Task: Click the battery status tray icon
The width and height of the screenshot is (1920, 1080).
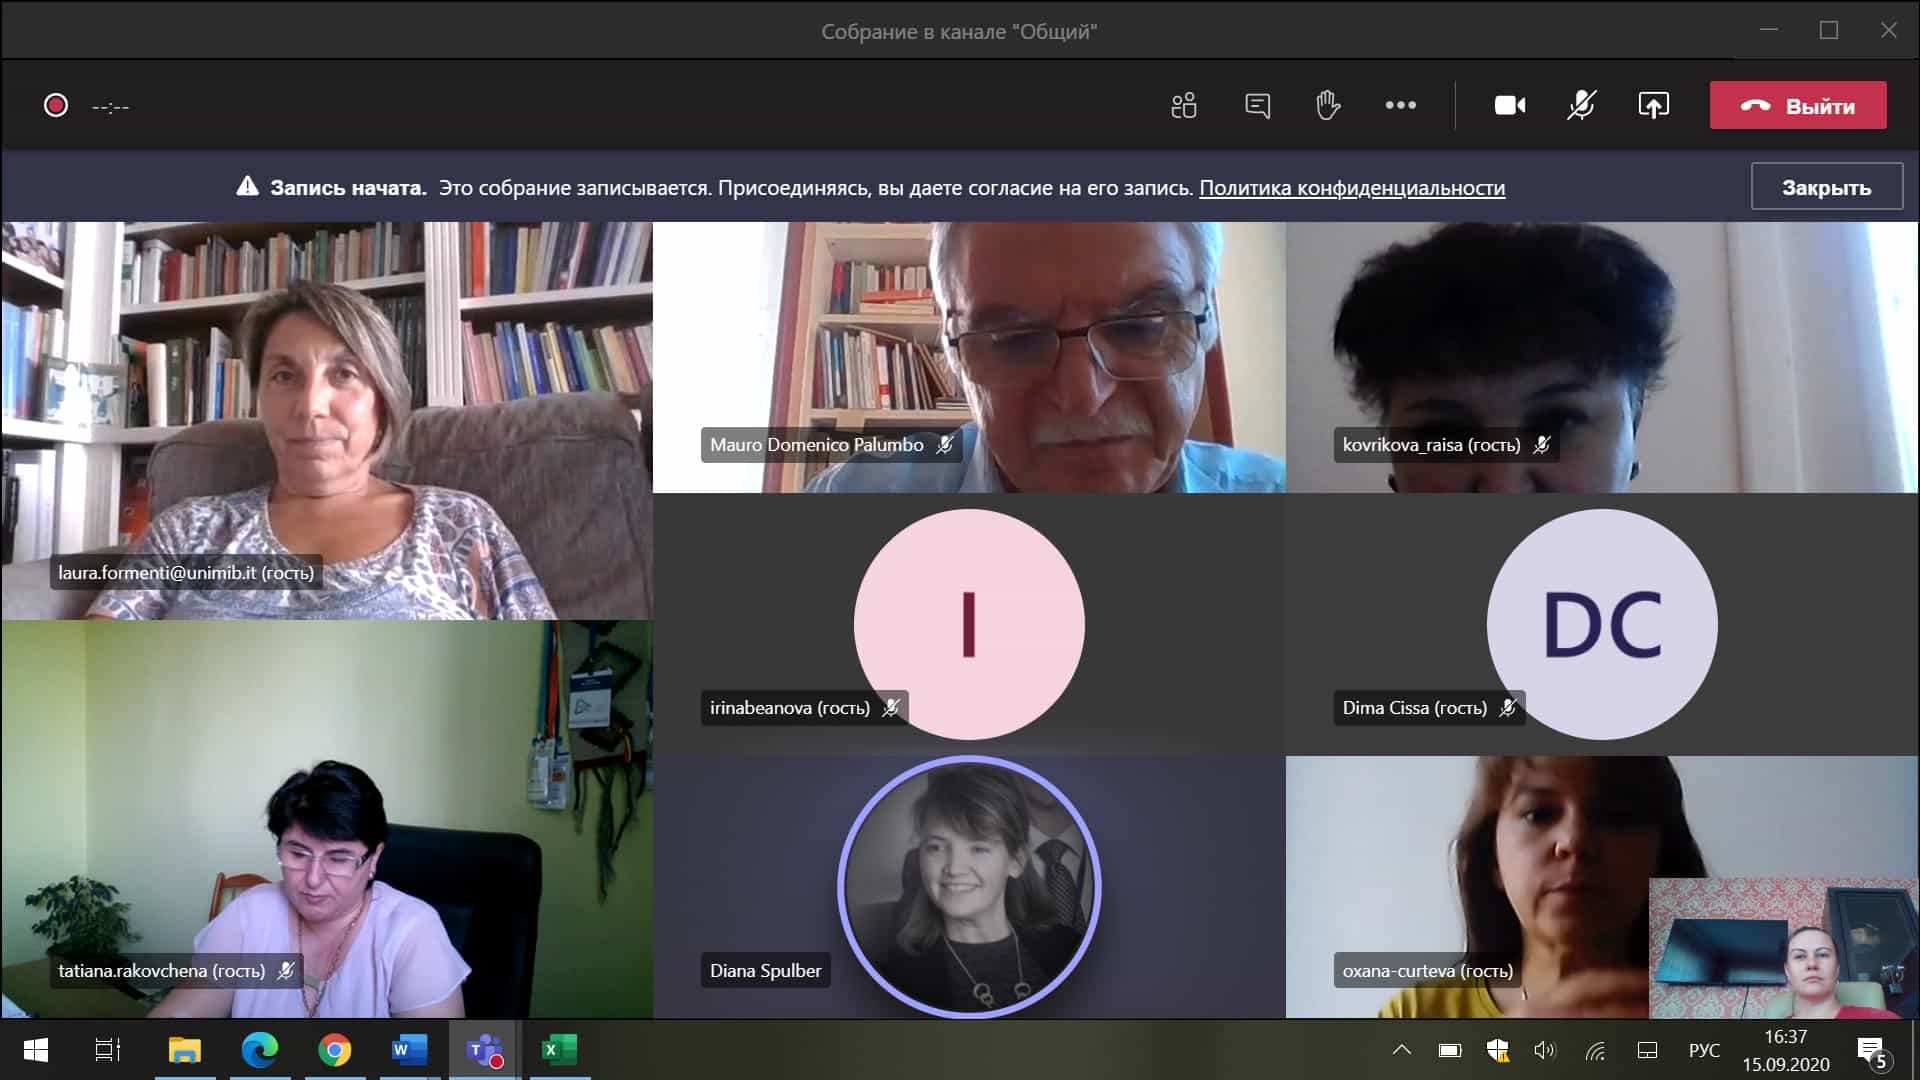Action: pos(1450,1050)
